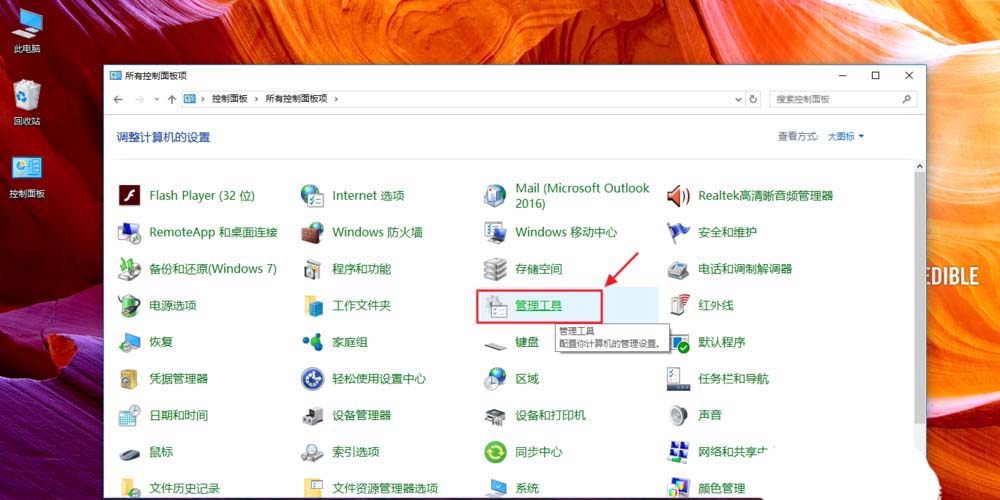The image size is (1000, 500).
Task: Open the 索引选项 icon
Action: click(x=312, y=453)
